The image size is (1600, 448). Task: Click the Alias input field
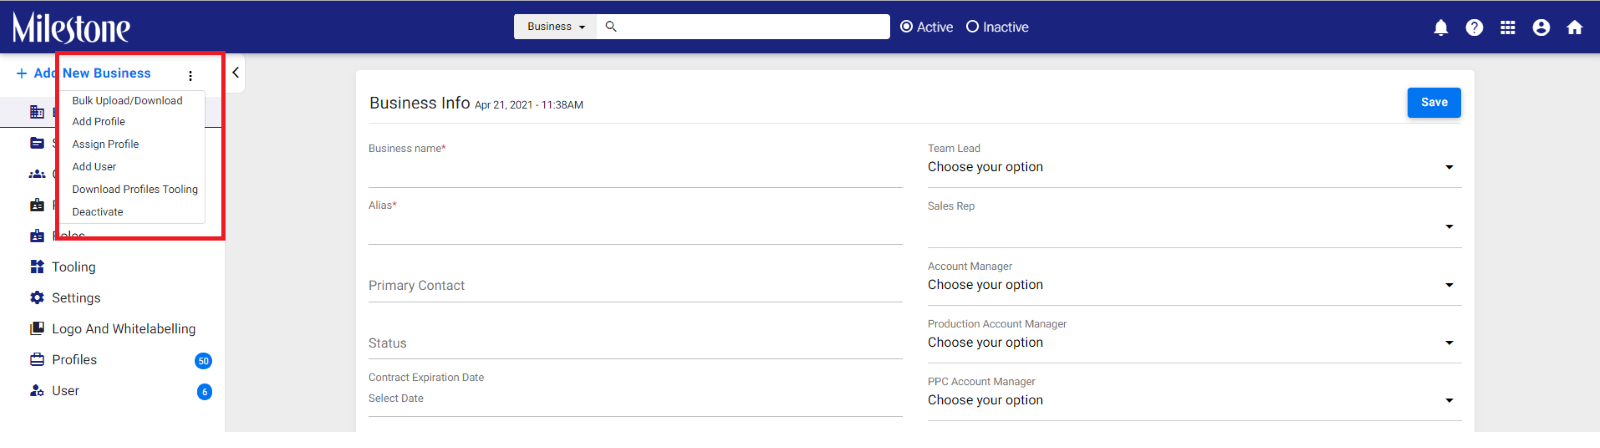(x=635, y=229)
